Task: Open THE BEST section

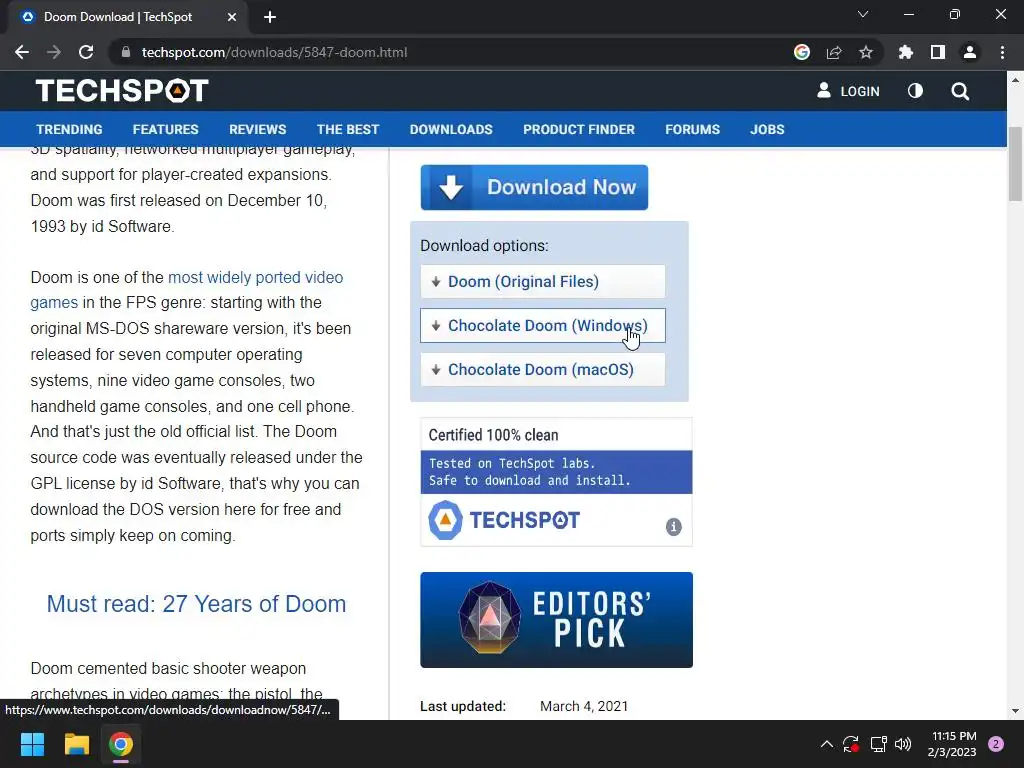Action: click(347, 129)
